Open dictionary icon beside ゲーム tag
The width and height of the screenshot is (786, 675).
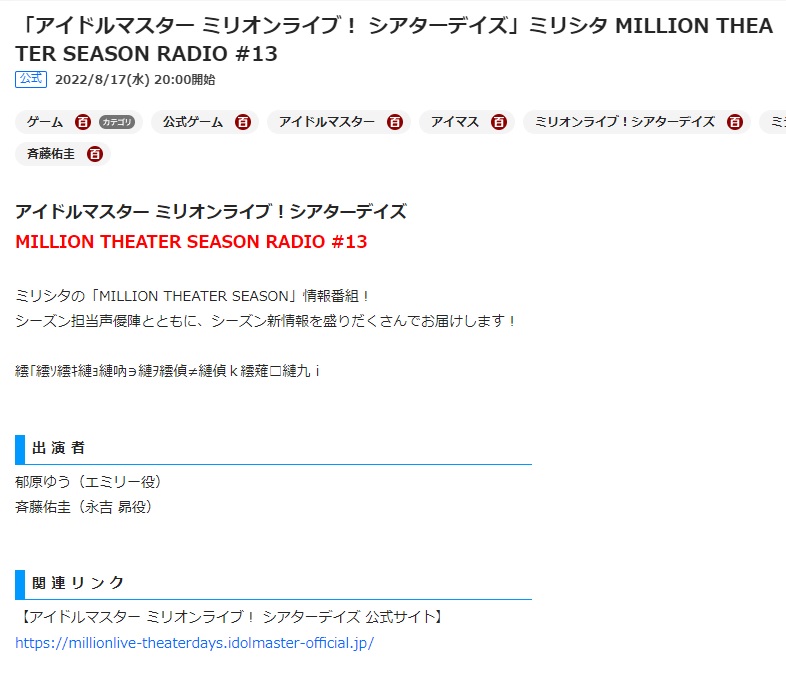coord(83,122)
